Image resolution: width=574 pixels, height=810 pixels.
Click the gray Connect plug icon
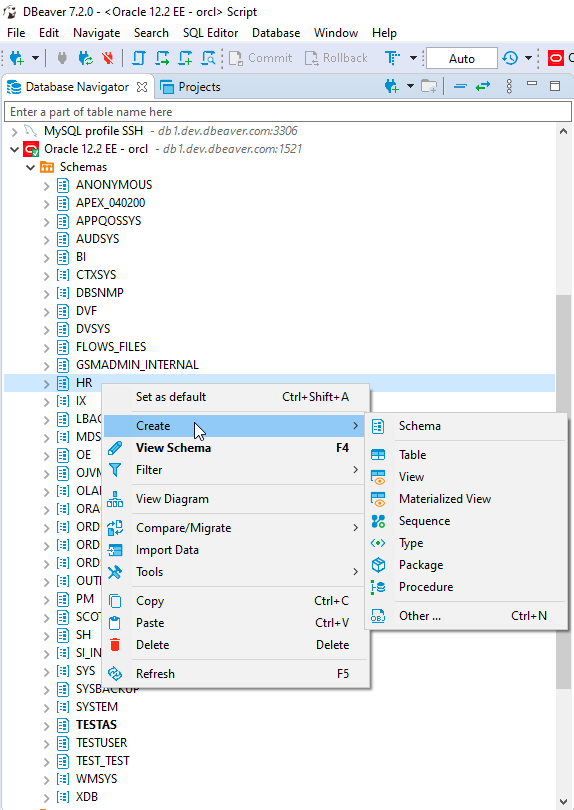click(x=62, y=58)
